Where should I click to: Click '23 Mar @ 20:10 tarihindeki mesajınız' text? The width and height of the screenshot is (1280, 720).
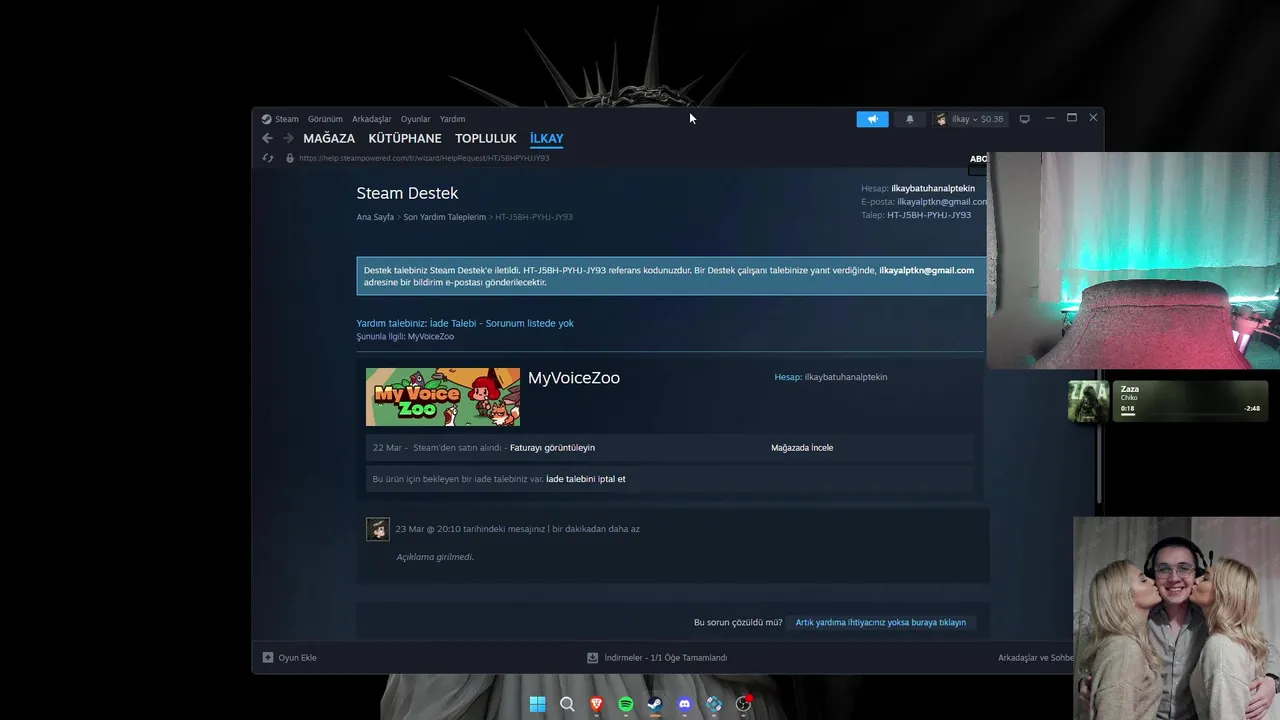(x=470, y=529)
